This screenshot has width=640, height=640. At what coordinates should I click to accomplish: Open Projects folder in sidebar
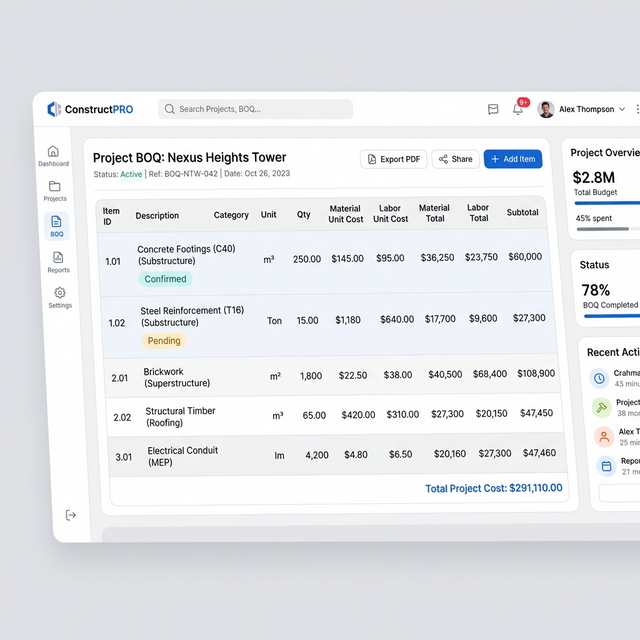[55, 191]
